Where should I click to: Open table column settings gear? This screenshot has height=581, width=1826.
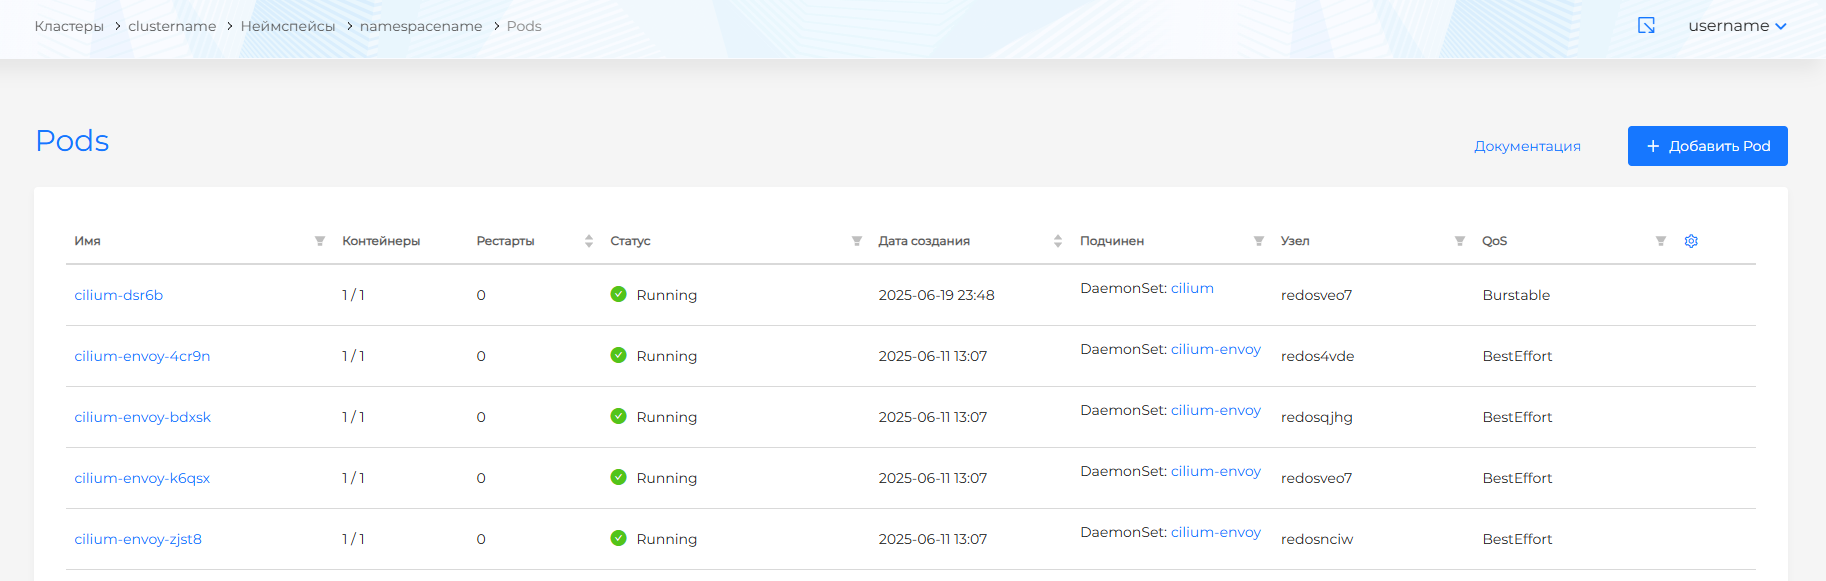(1691, 241)
